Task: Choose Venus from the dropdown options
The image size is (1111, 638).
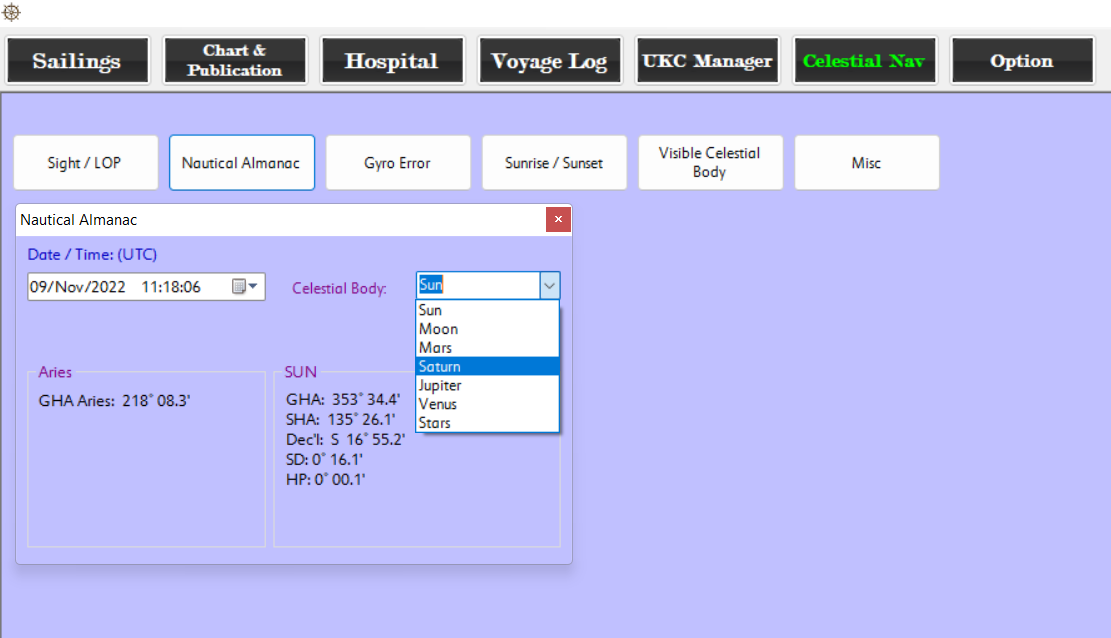Action: 487,404
